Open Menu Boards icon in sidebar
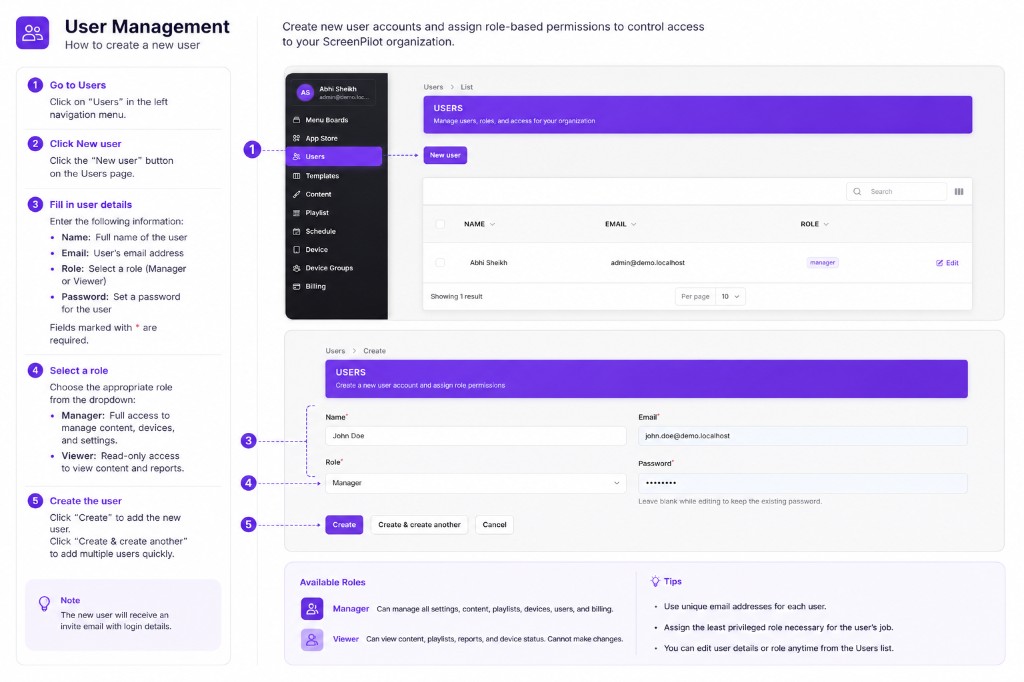 point(296,120)
